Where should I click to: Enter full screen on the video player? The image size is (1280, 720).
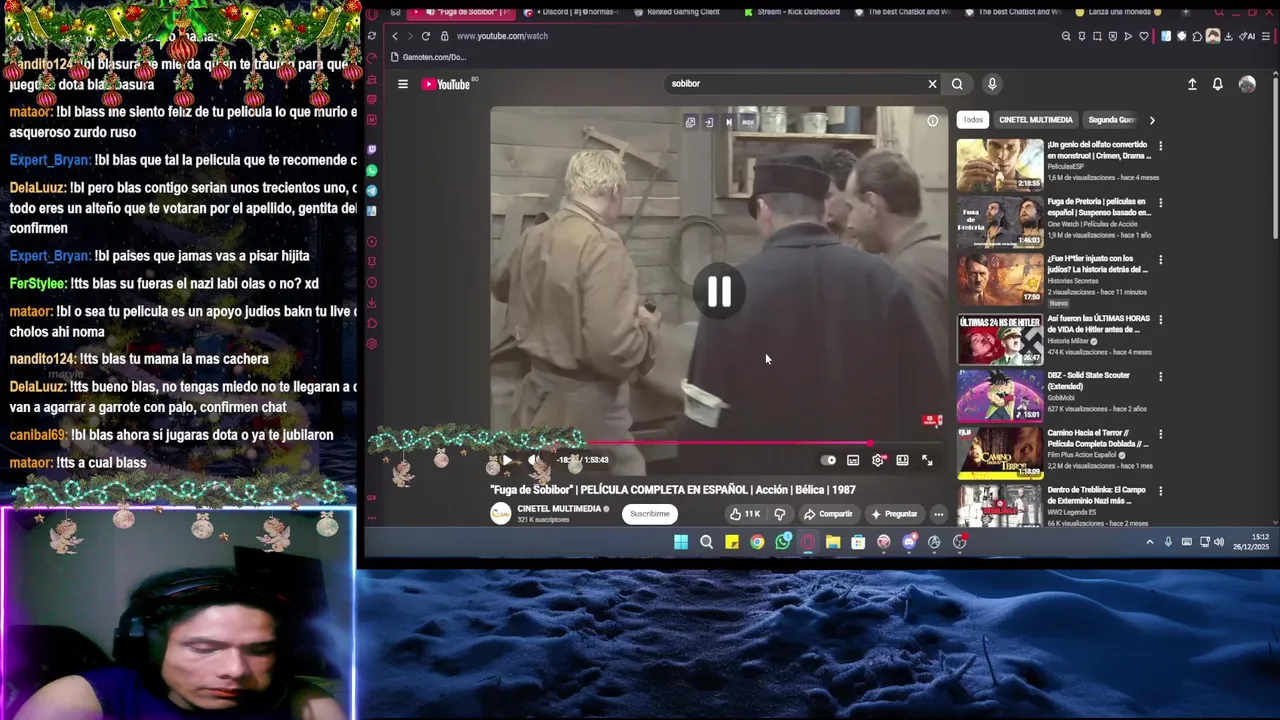[x=927, y=460]
